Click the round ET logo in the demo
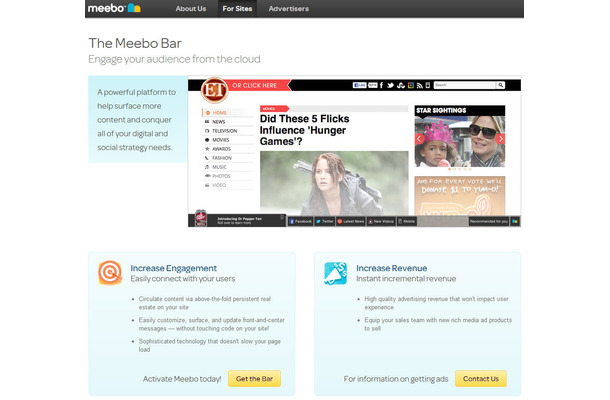The height and width of the screenshot is (400, 610). [x=214, y=90]
